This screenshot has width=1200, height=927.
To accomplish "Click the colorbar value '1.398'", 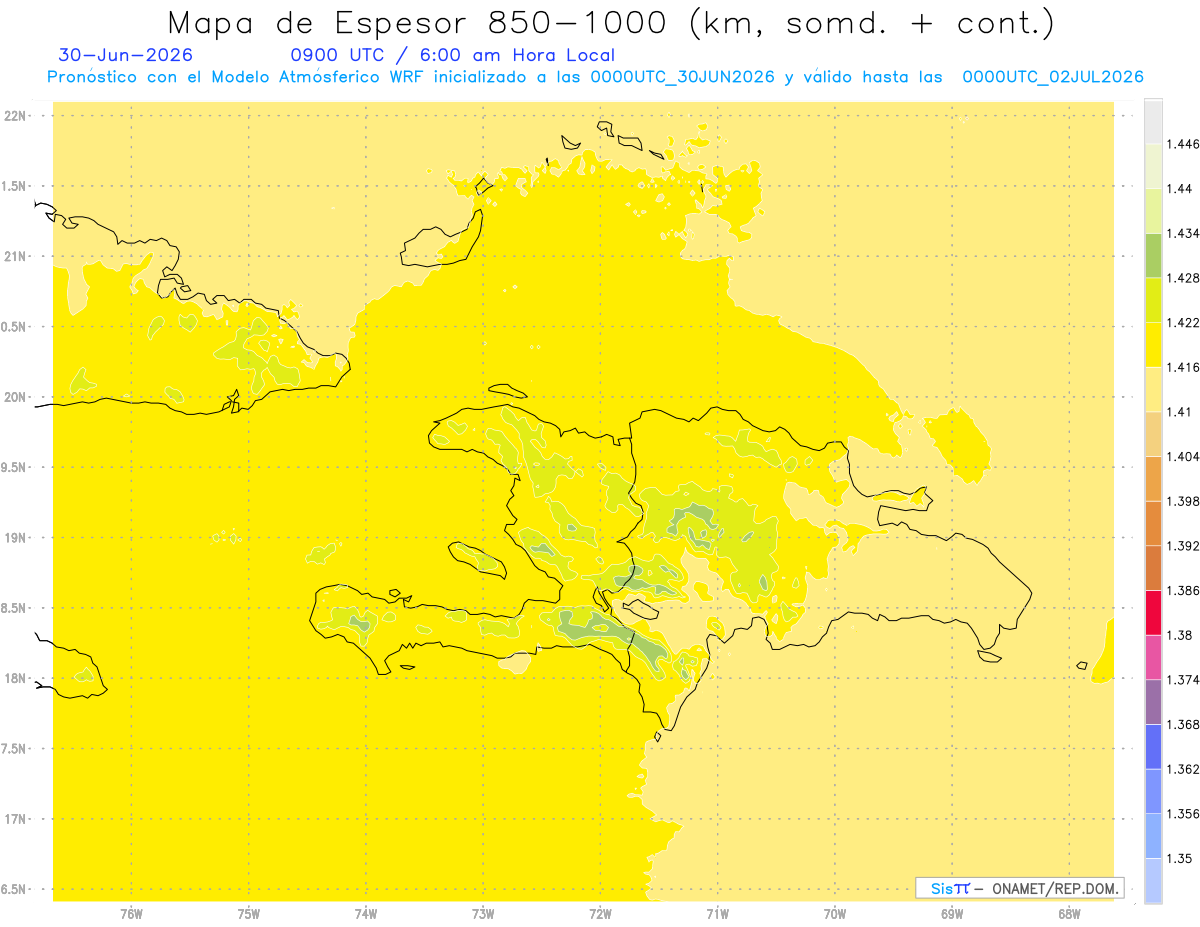I will coord(1183,501).
